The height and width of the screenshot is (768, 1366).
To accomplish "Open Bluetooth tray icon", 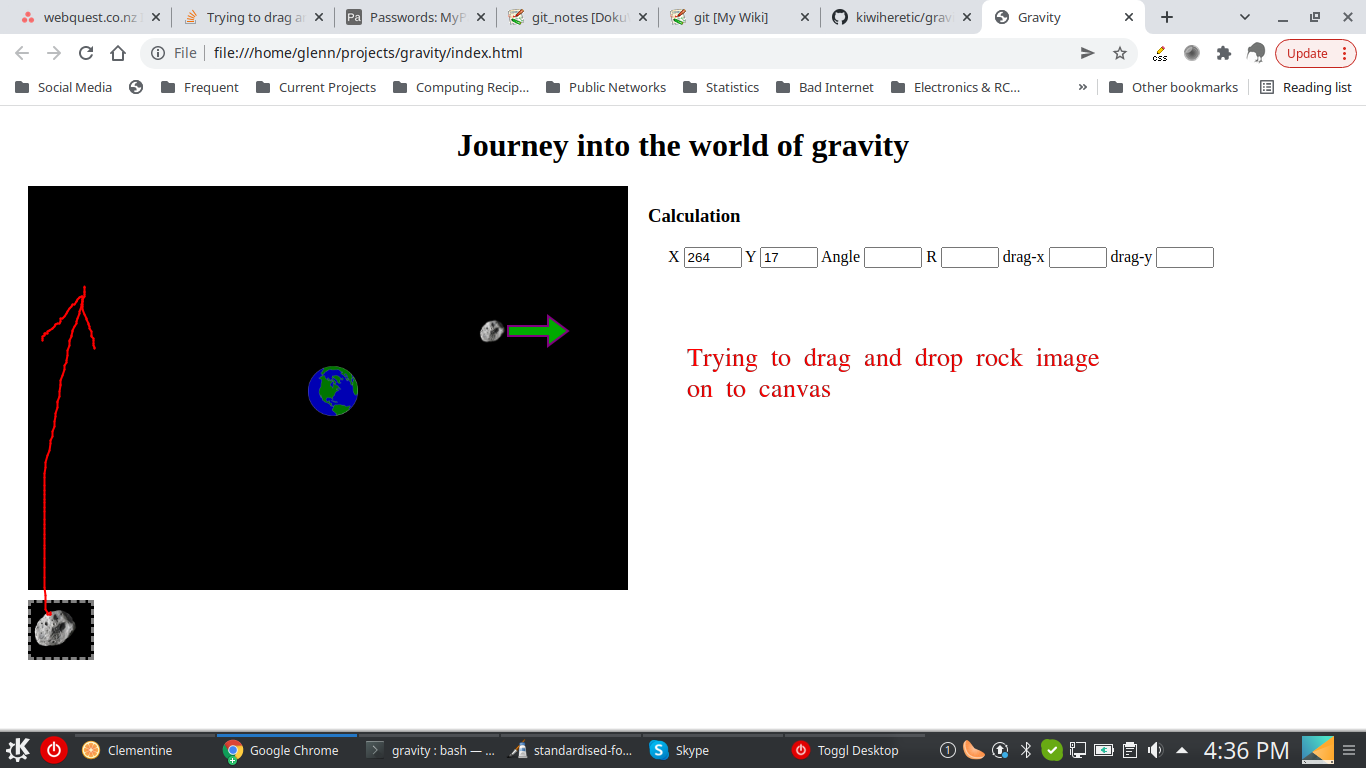I will (1025, 750).
